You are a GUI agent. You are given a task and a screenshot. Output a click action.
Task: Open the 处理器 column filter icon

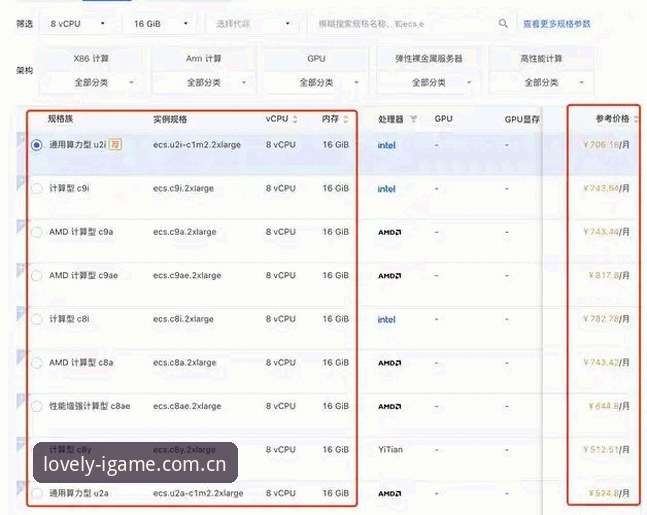coord(413,119)
